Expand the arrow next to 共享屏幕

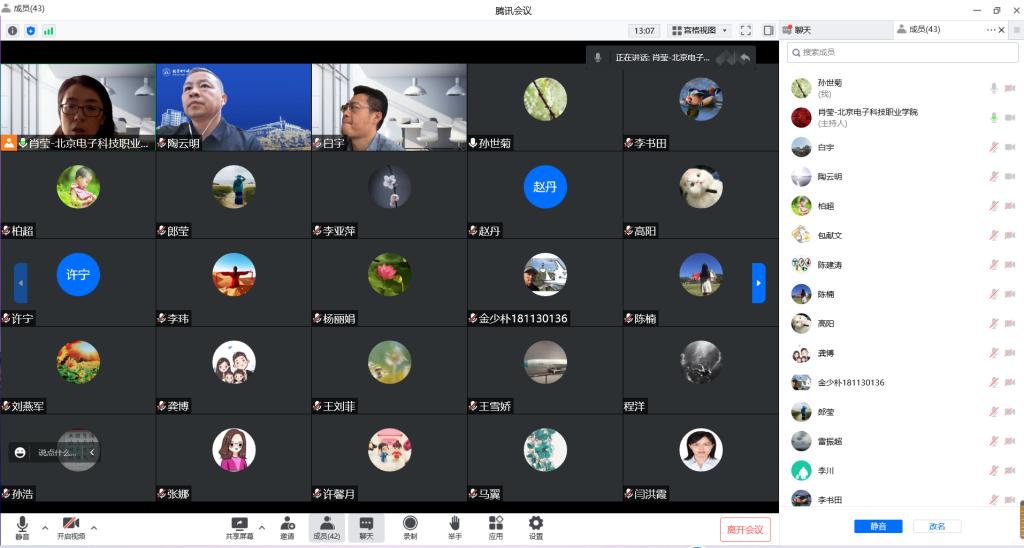(x=262, y=527)
